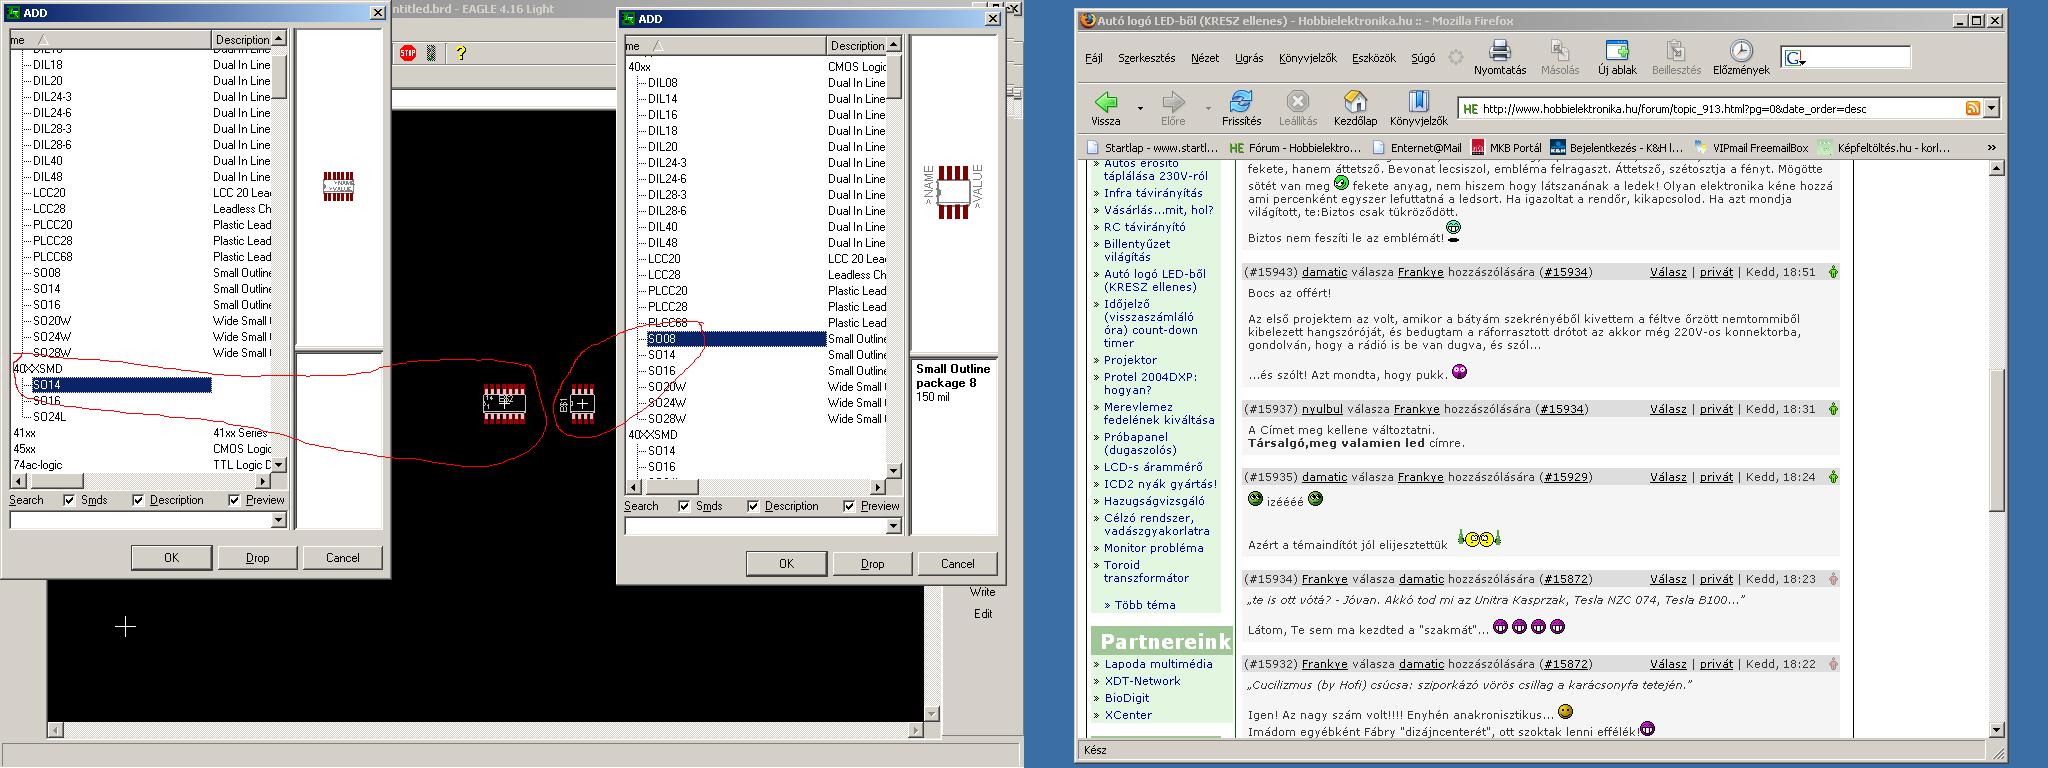The image size is (2048, 768).
Task: Click the Firefox Google search box
Action: pyautogui.click(x=1856, y=58)
